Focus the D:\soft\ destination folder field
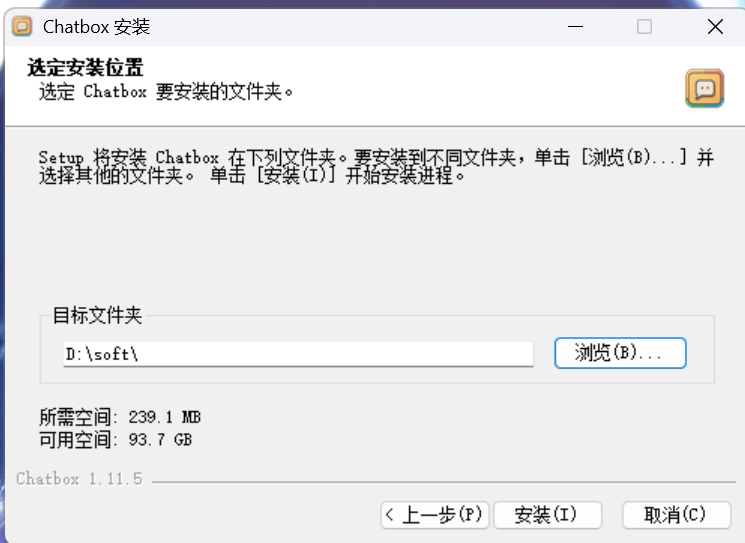The image size is (745, 543). tap(298, 354)
